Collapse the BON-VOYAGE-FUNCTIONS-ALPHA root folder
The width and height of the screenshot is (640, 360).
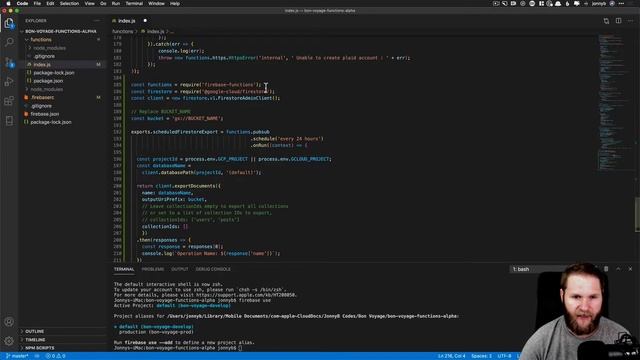60,31
